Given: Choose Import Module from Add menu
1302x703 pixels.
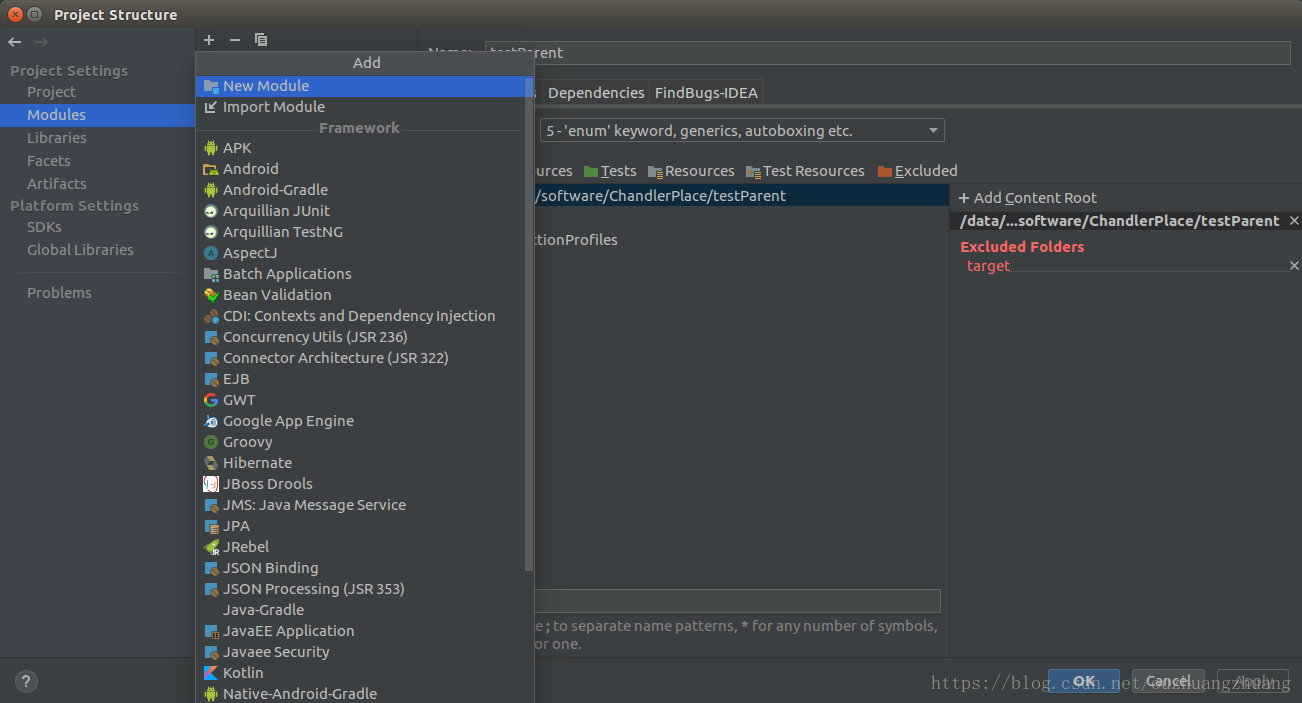Looking at the screenshot, I should (x=361, y=107).
